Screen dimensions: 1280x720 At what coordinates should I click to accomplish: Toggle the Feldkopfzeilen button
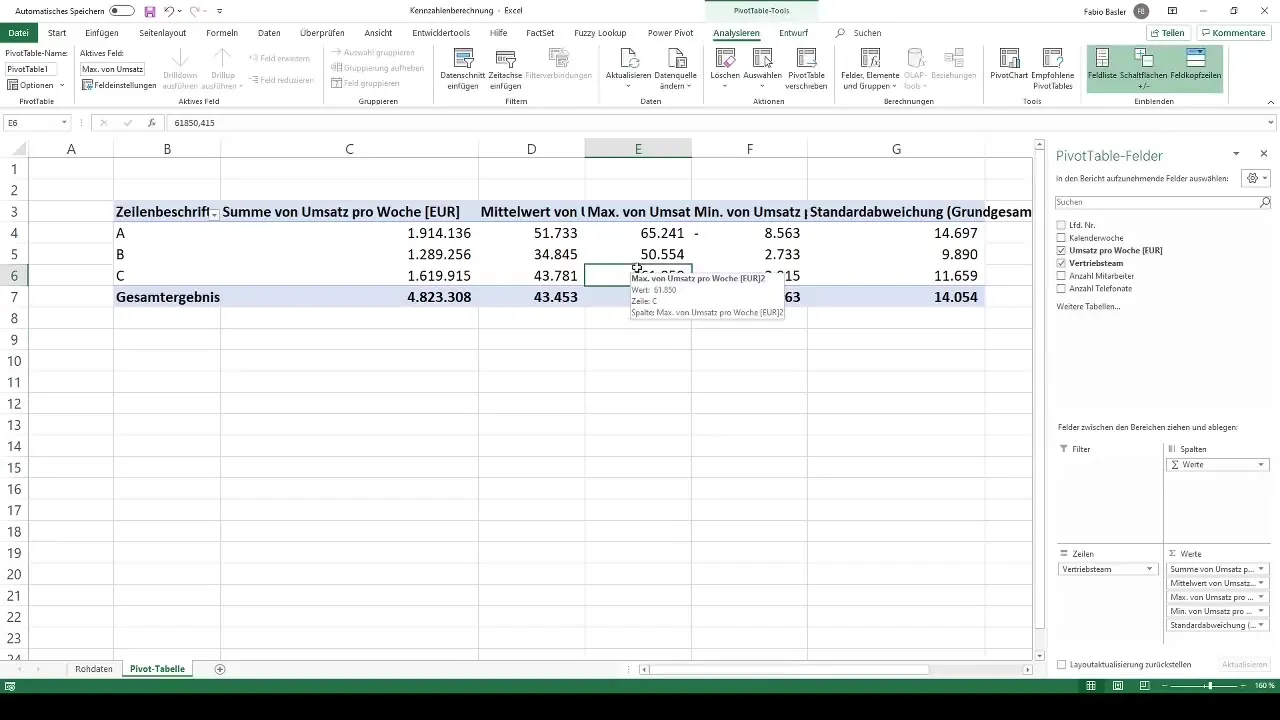pos(1195,68)
